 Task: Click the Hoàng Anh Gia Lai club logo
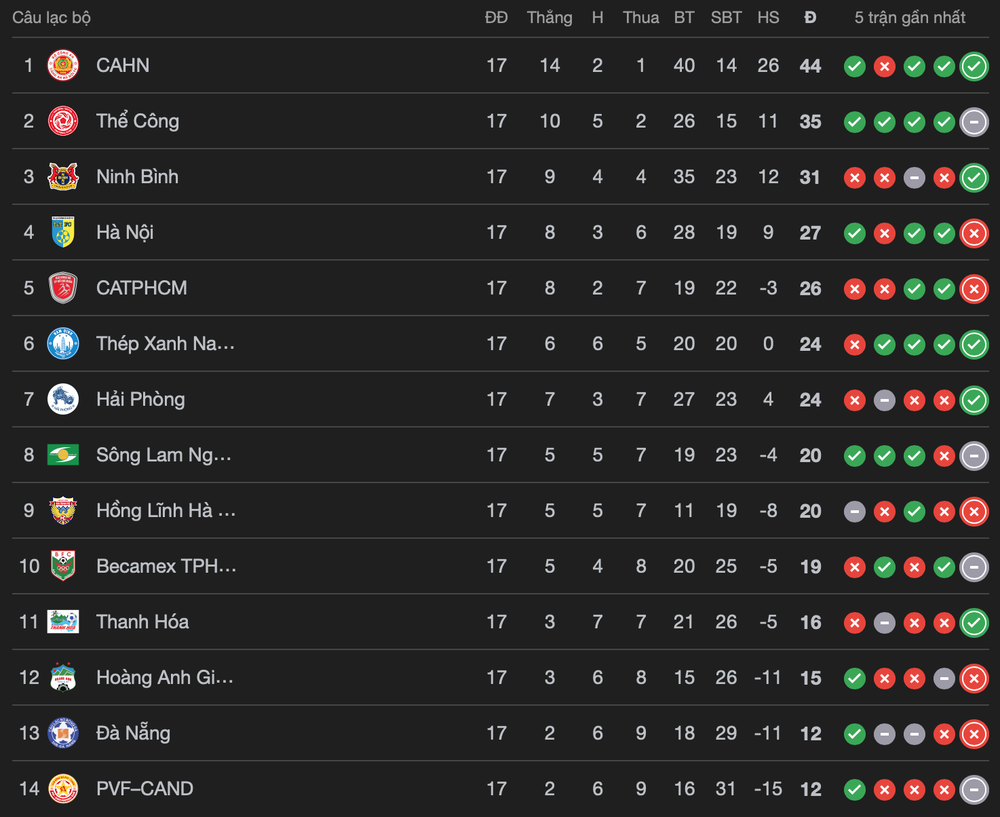(x=63, y=678)
